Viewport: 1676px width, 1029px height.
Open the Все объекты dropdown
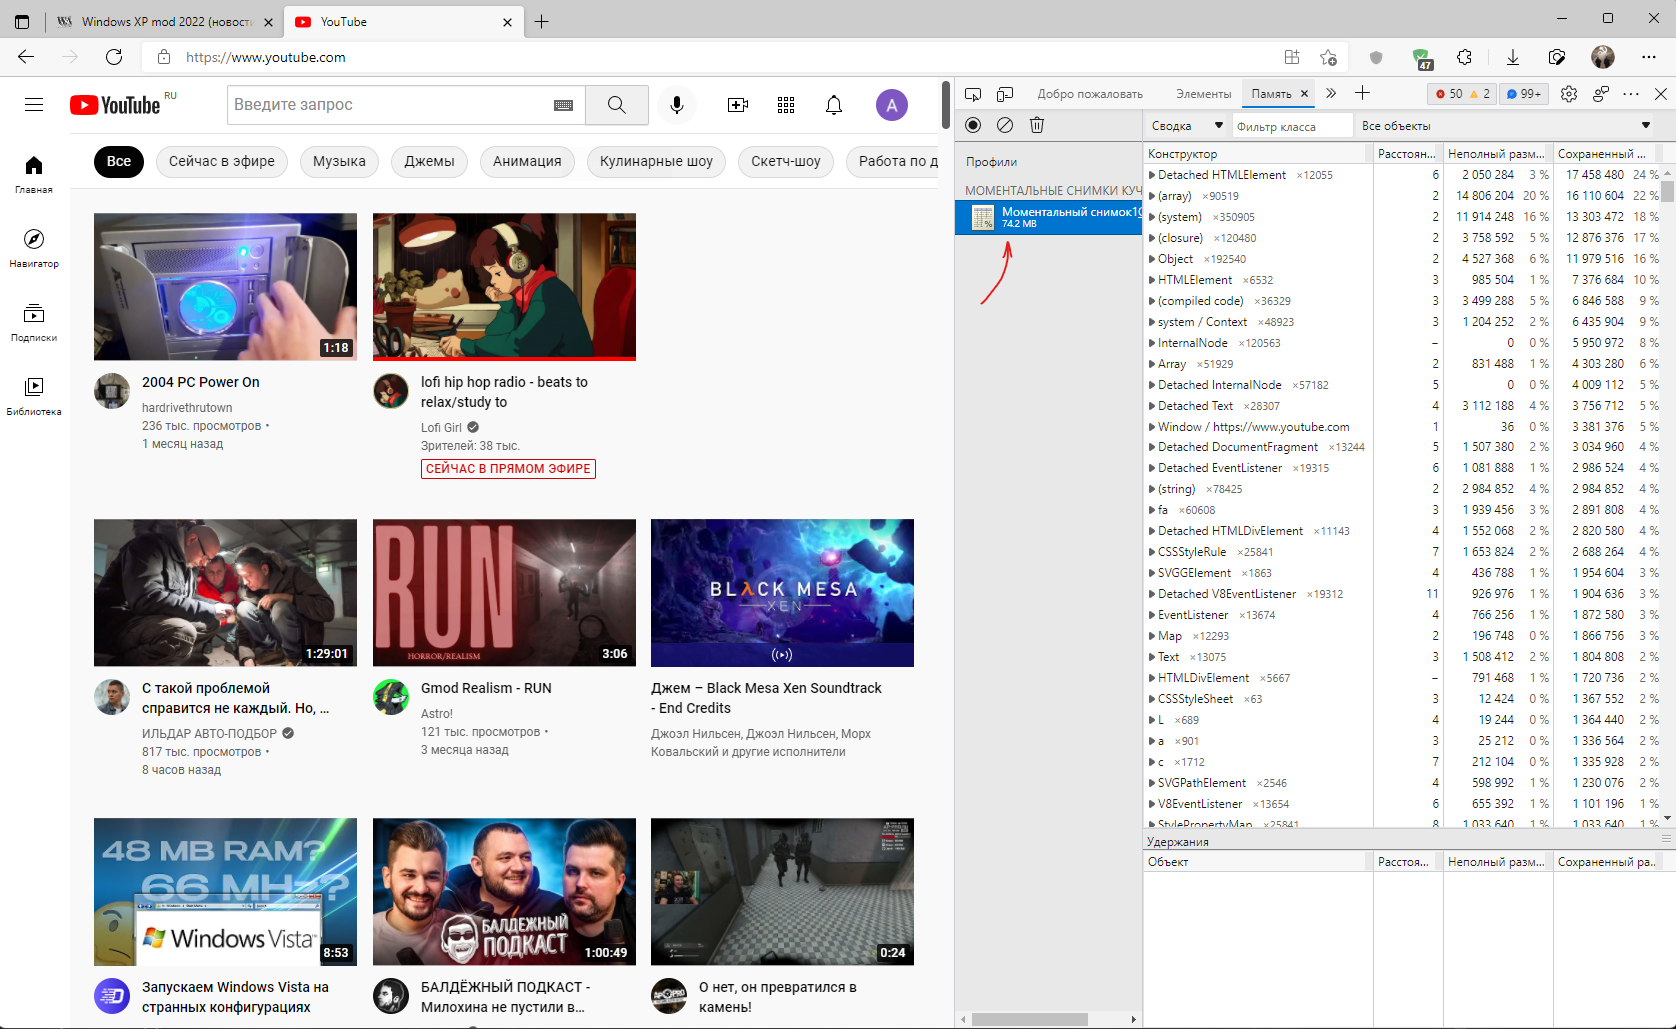coord(1504,126)
